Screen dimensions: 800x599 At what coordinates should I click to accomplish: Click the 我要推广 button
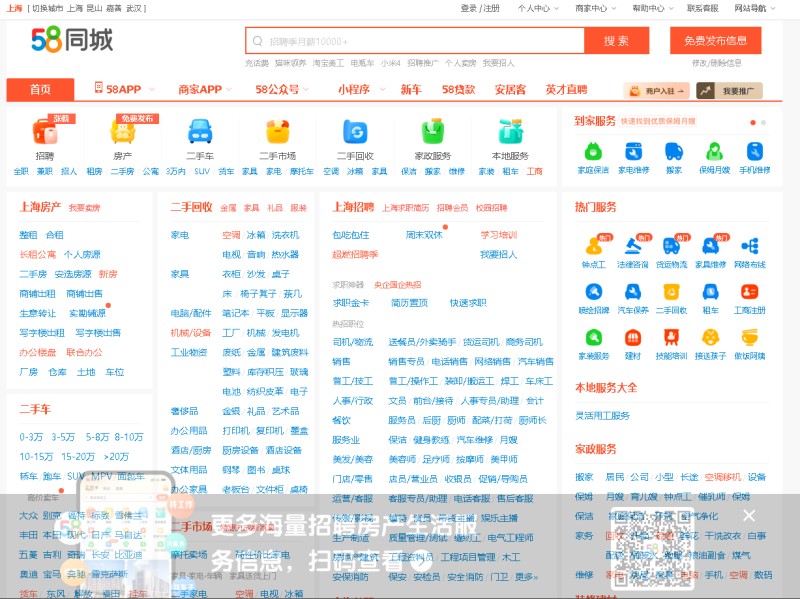(730, 91)
